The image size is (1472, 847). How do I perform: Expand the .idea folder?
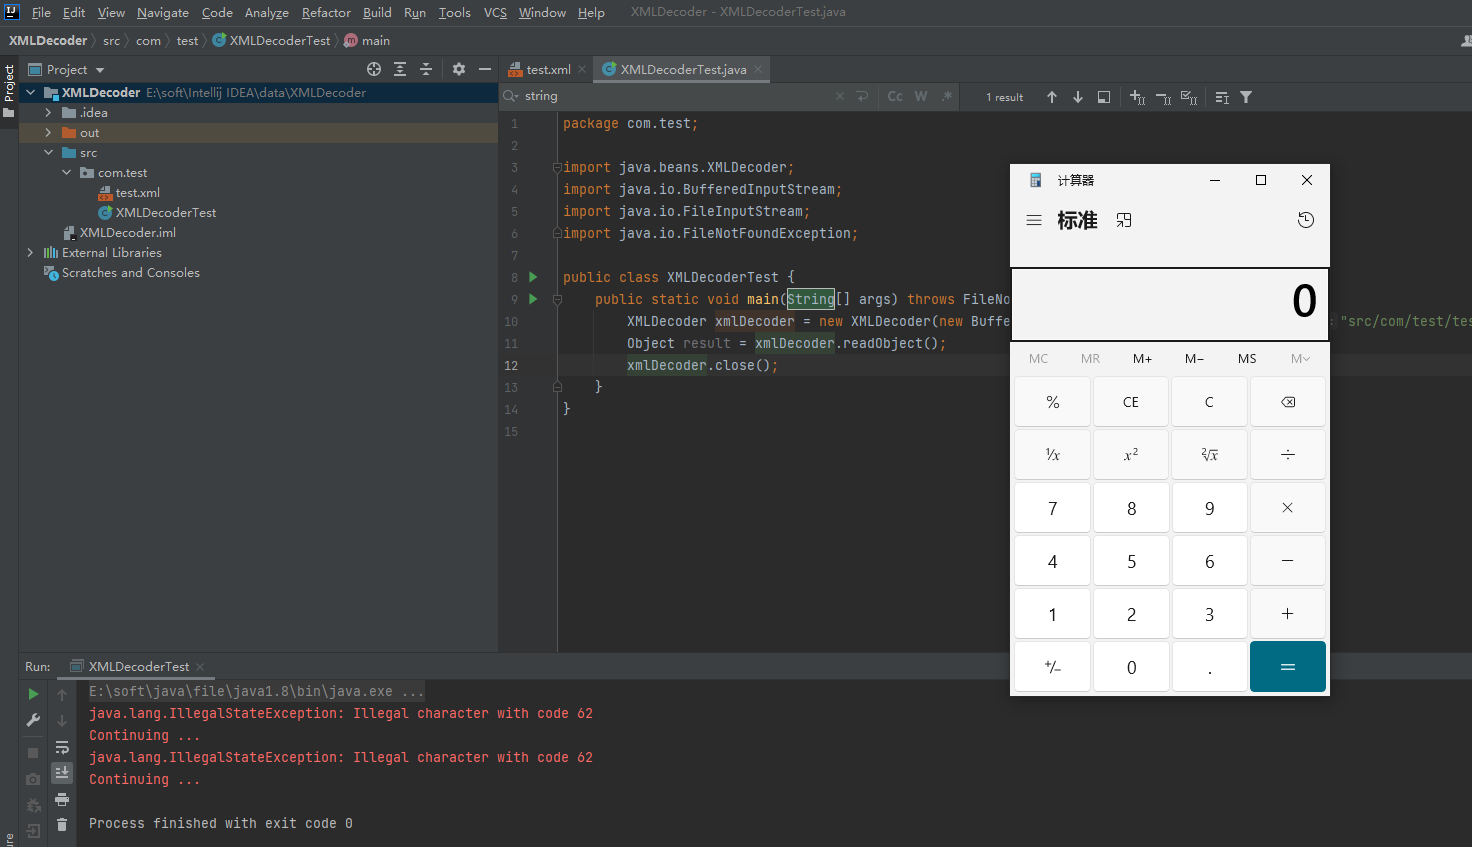pyautogui.click(x=48, y=112)
